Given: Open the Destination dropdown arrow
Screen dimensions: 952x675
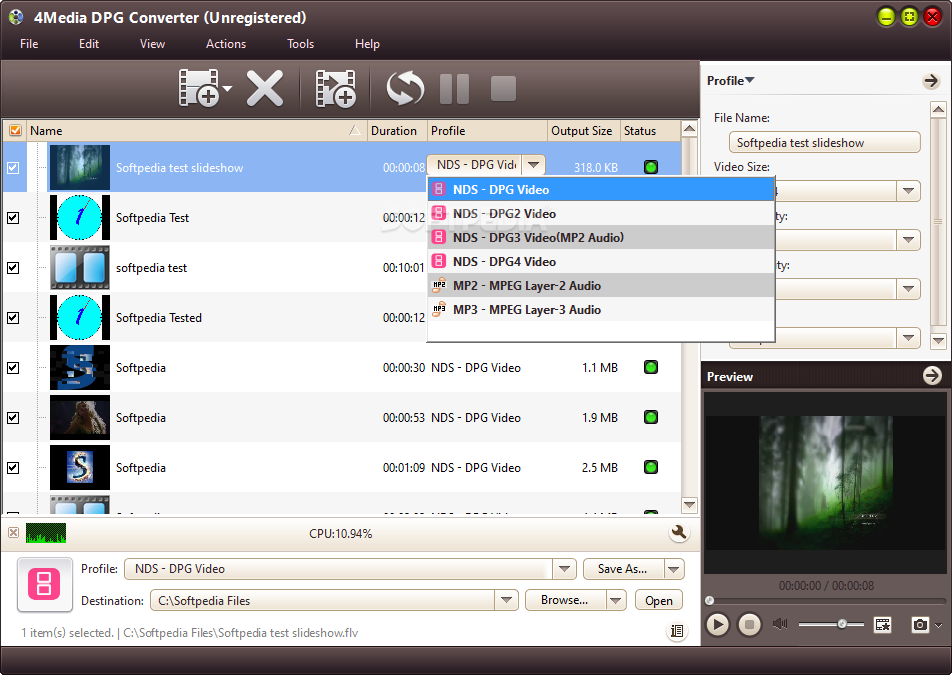Looking at the screenshot, I should pos(506,600).
